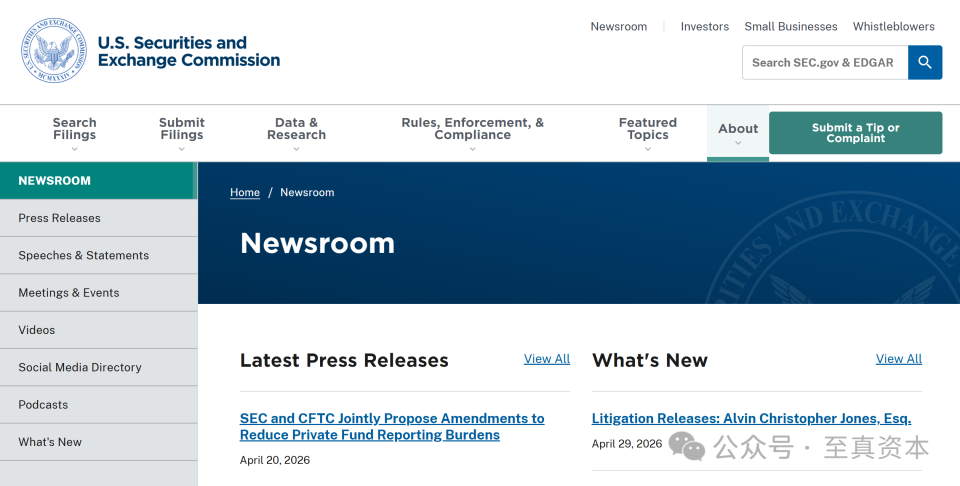Select the NEWSROOM sidebar header
This screenshot has width=960, height=486.
coord(98,181)
